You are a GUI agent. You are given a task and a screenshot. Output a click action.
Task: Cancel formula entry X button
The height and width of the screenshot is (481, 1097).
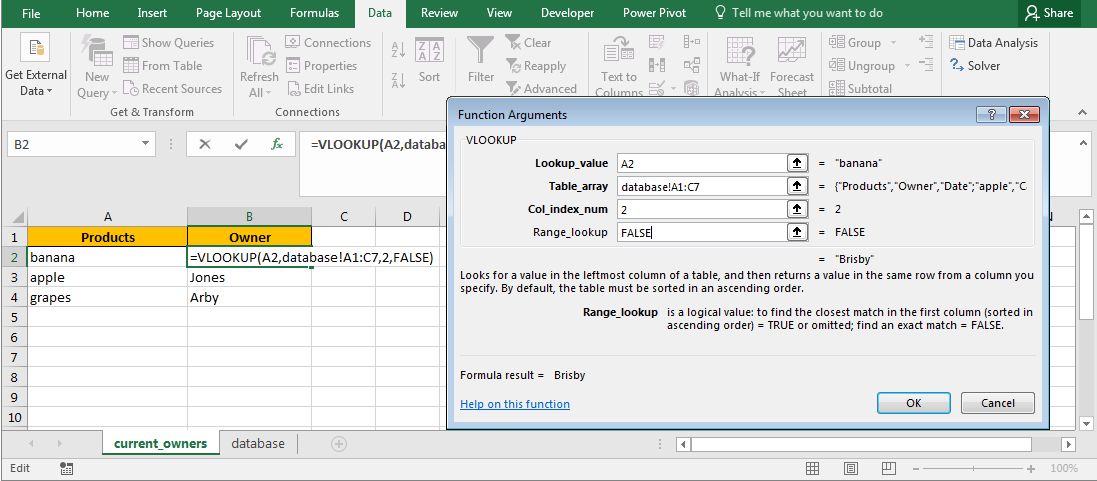(x=205, y=144)
